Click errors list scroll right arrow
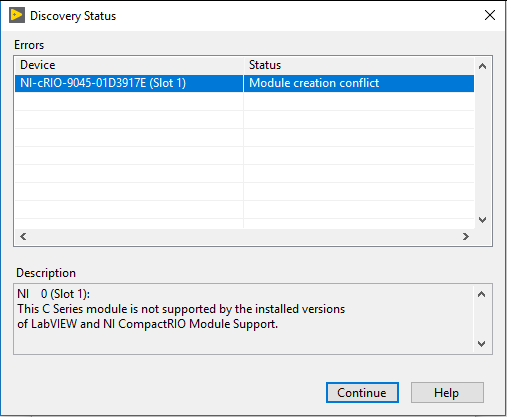The height and width of the screenshot is (417, 507). pos(466,237)
